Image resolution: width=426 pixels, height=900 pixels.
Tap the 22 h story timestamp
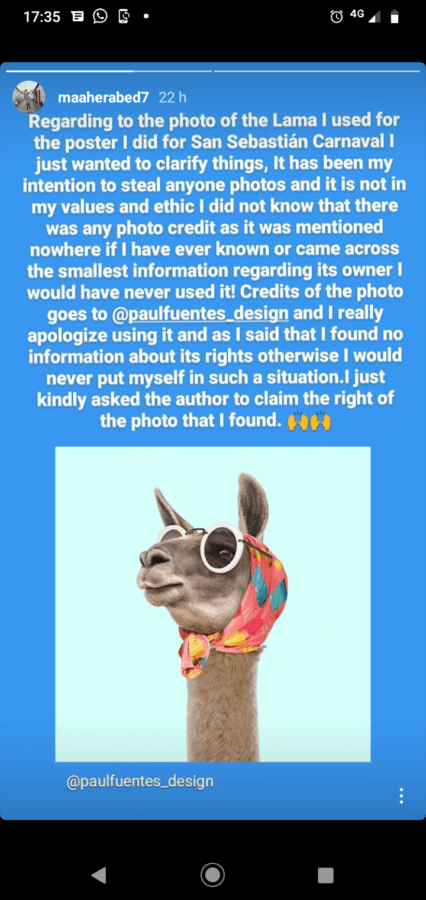[x=173, y=98]
